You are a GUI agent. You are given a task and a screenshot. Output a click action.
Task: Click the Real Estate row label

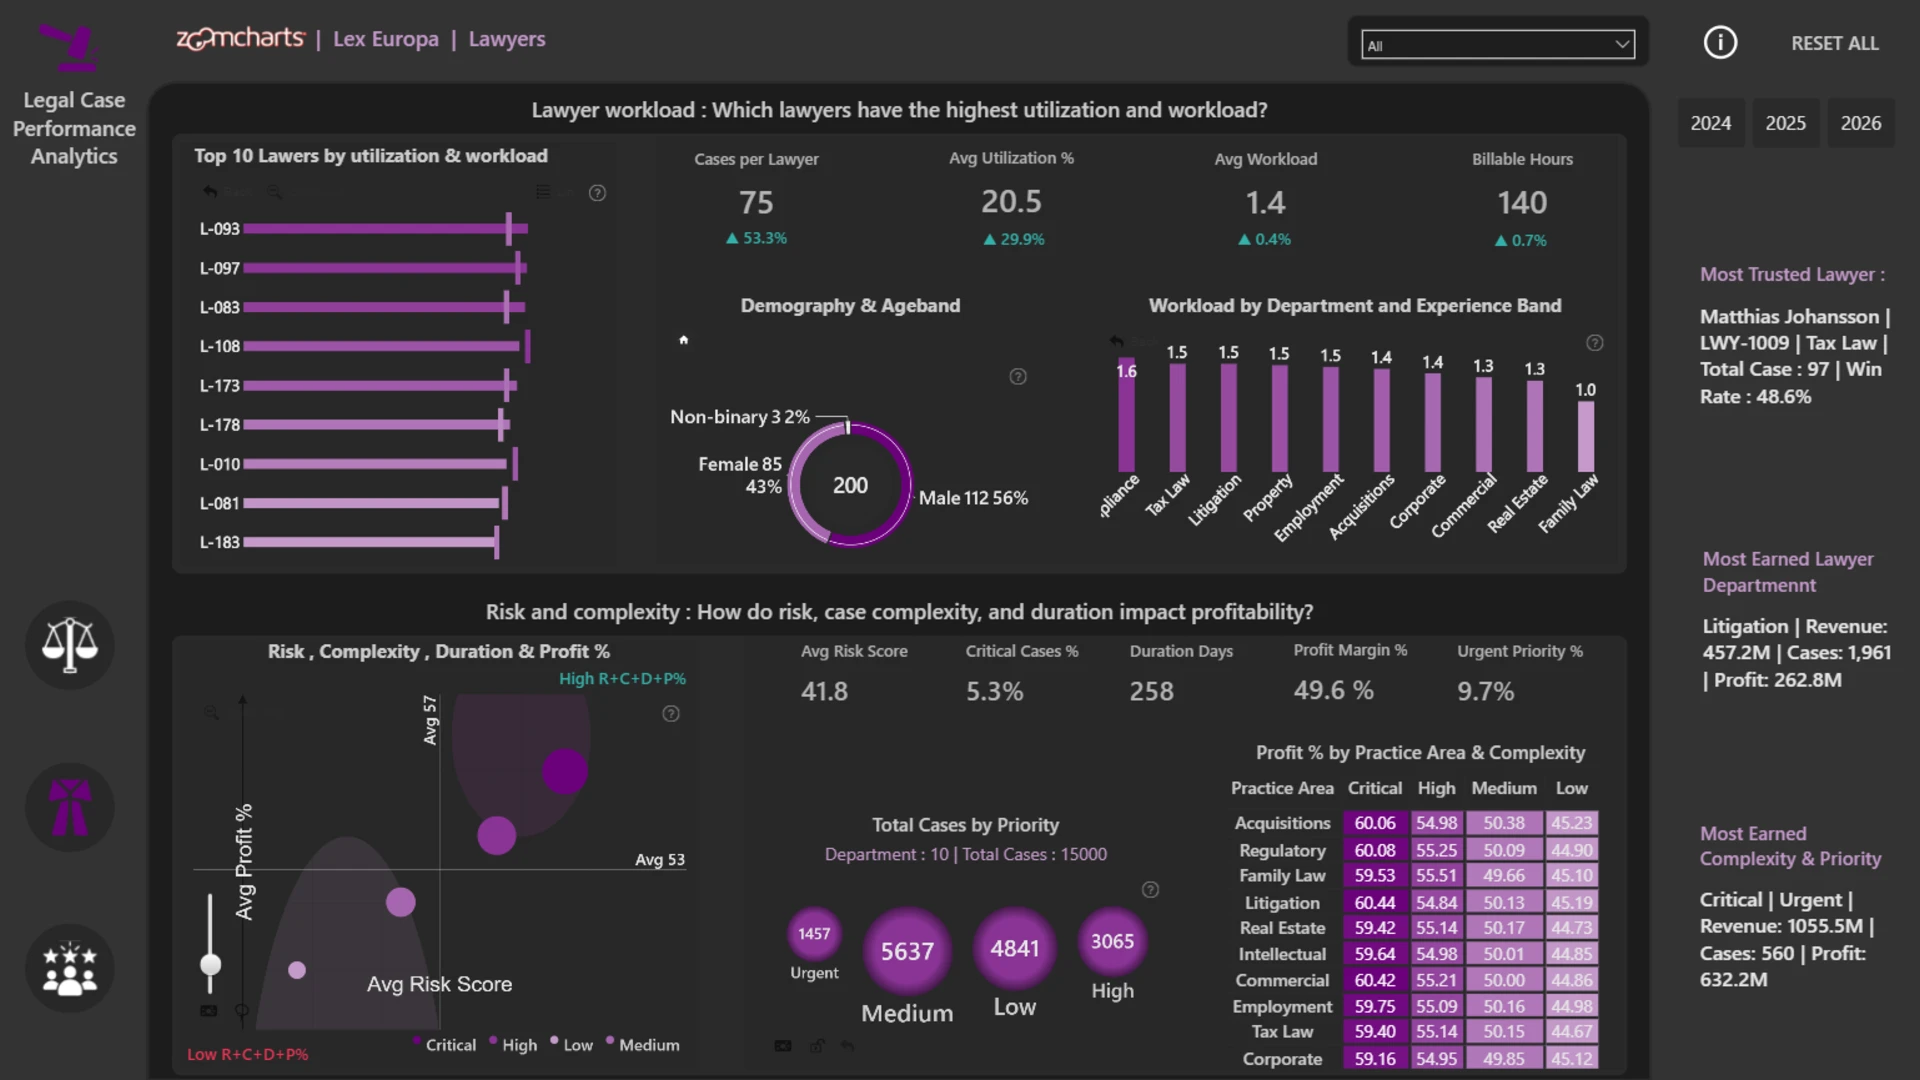tap(1282, 928)
